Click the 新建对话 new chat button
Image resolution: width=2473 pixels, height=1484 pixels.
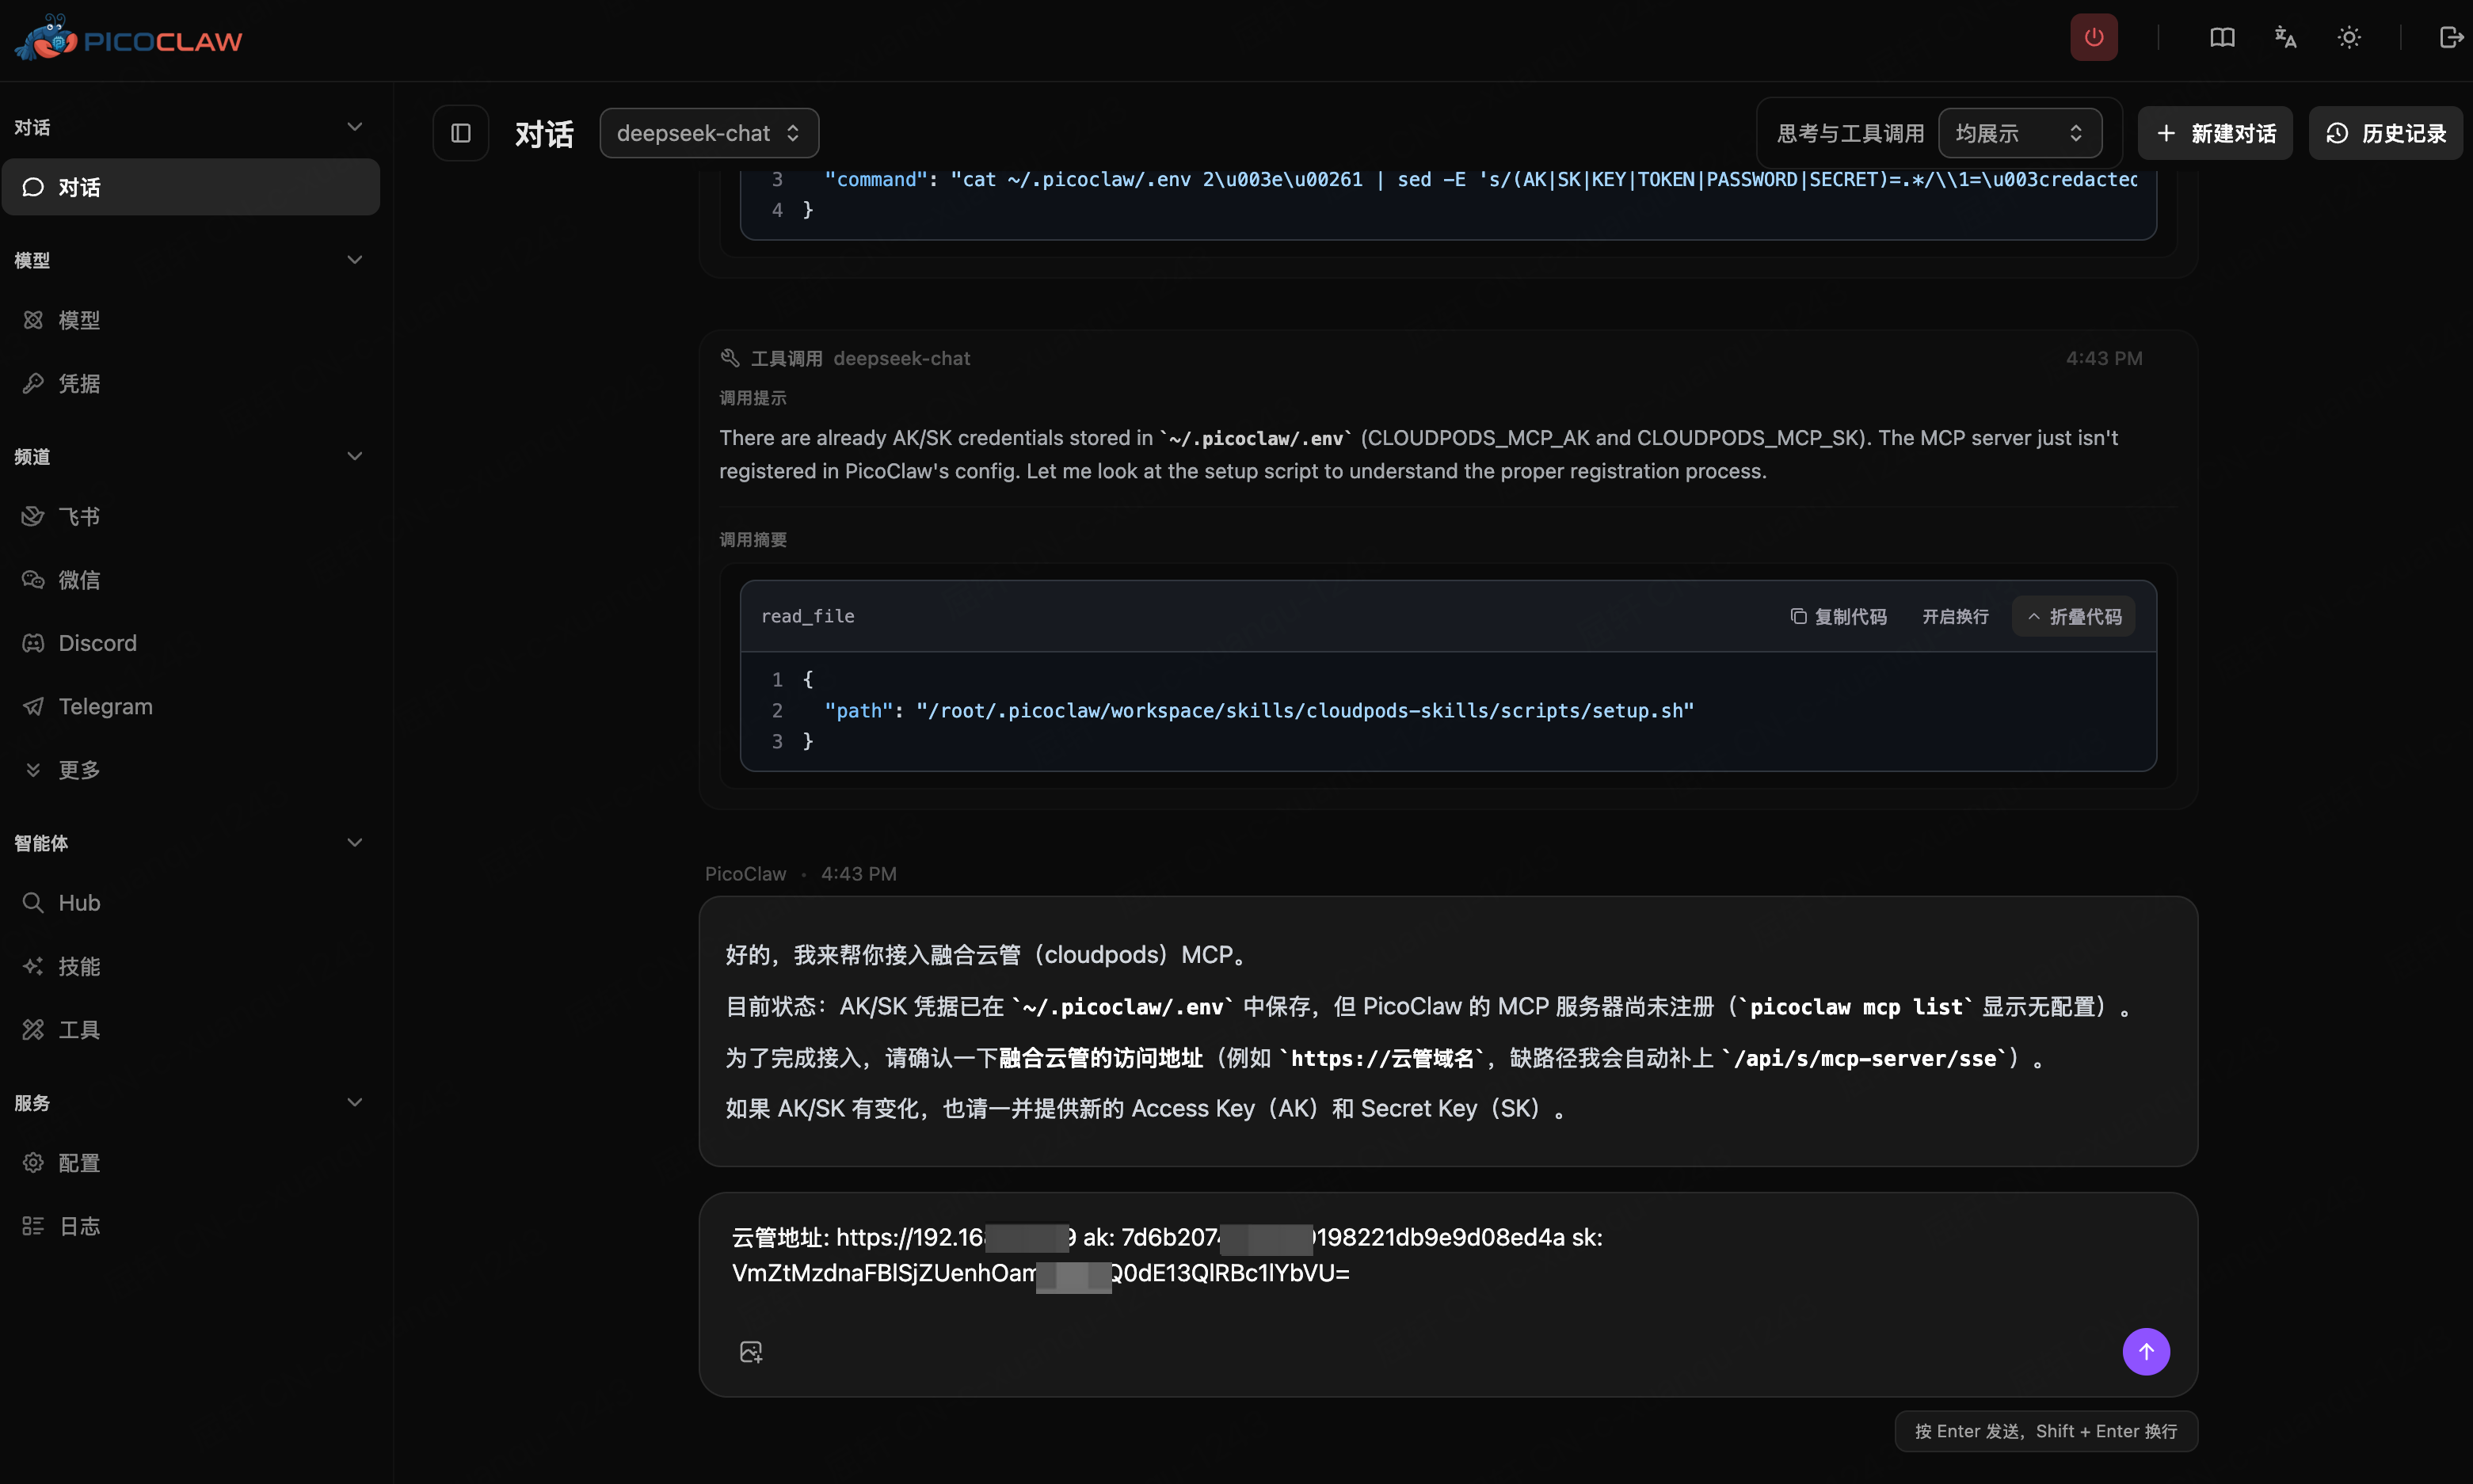click(x=2215, y=133)
